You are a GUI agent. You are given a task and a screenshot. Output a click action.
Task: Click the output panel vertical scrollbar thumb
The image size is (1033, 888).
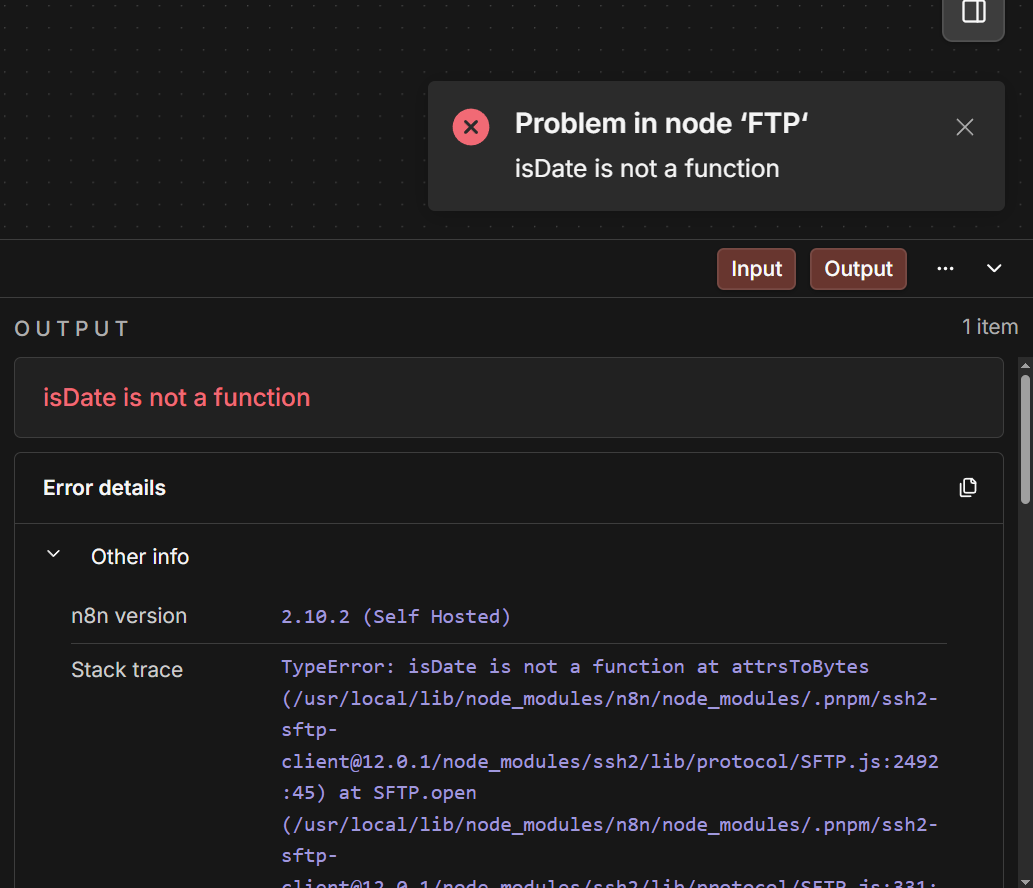1025,438
